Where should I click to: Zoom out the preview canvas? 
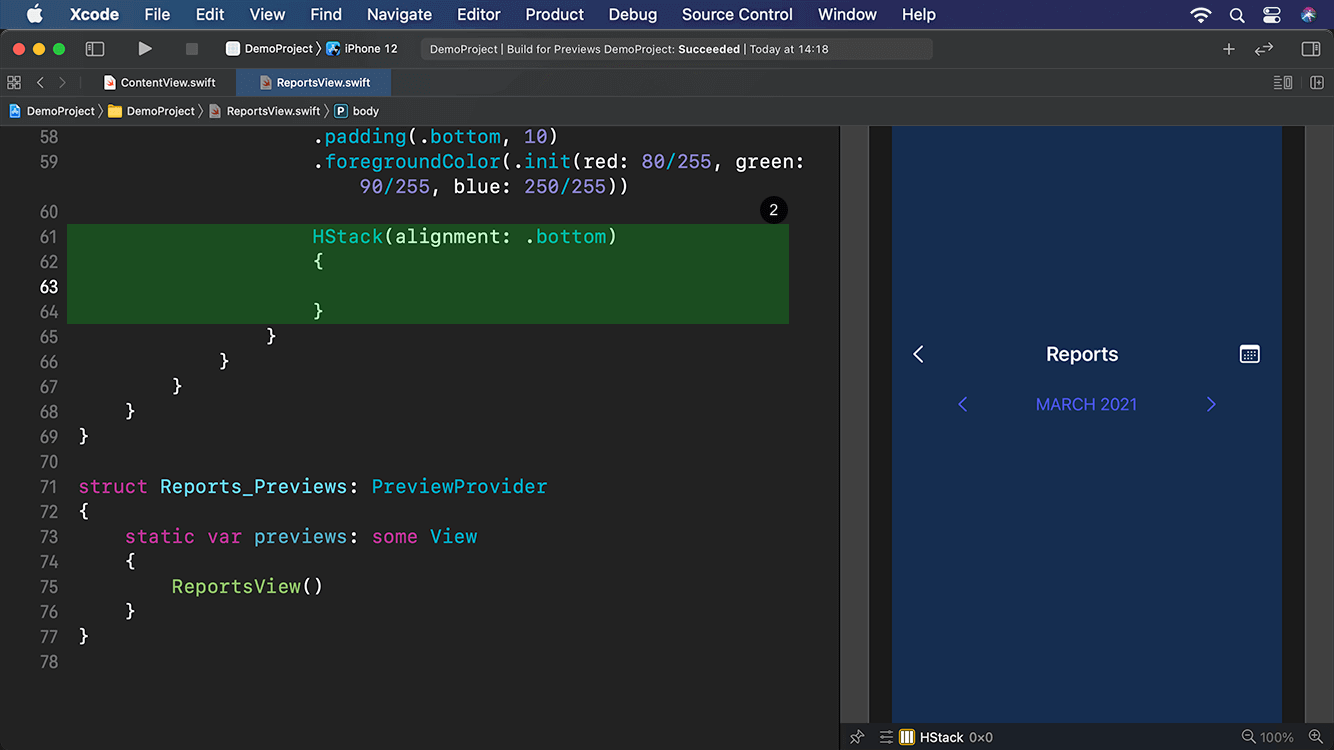1248,737
